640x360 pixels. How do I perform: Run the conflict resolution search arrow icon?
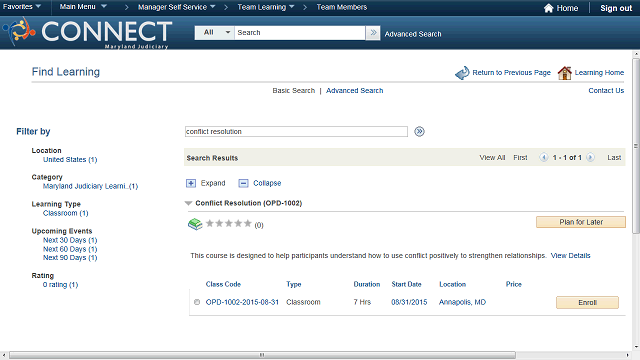click(x=419, y=131)
